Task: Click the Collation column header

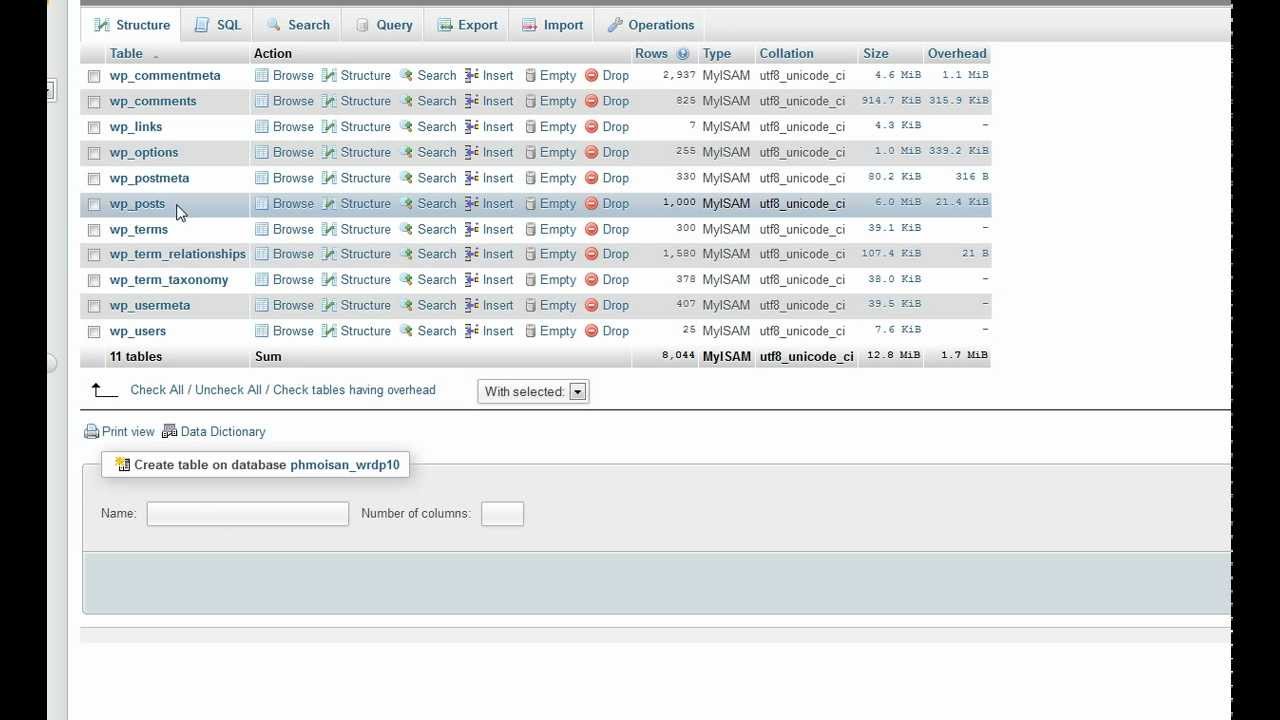Action: pos(786,54)
